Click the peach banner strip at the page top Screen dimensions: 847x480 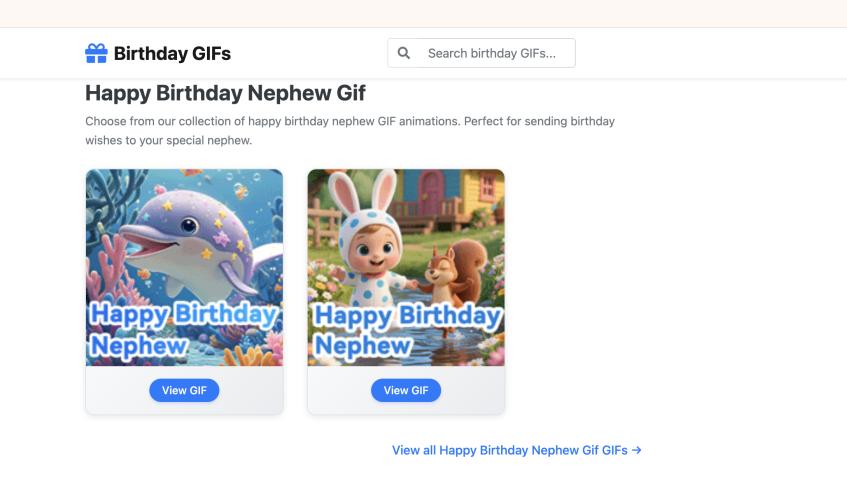point(423,13)
